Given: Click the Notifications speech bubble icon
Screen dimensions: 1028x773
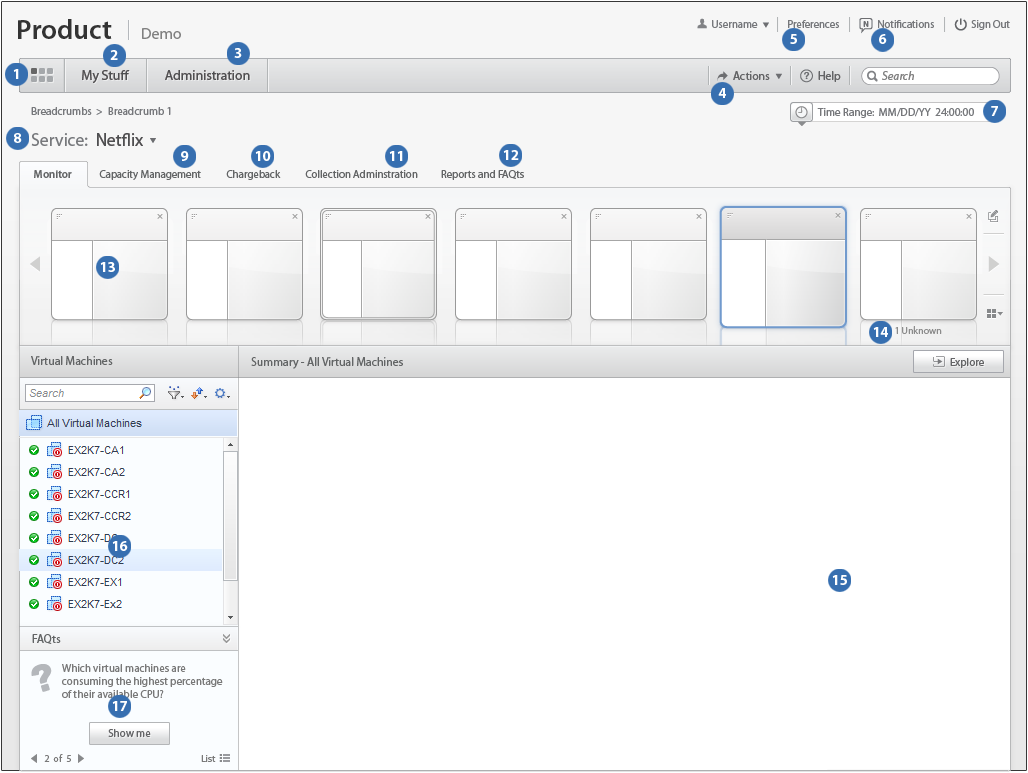Looking at the screenshot, I should tap(866, 25).
